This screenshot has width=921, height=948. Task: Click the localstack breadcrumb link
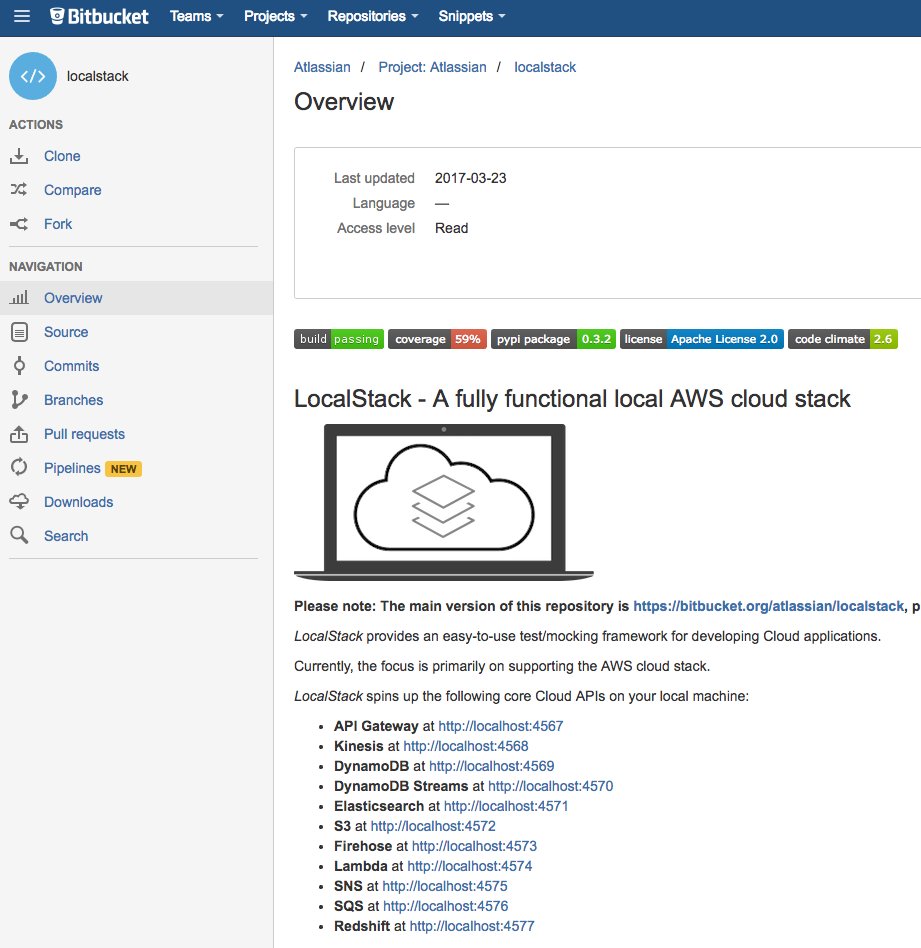point(545,67)
